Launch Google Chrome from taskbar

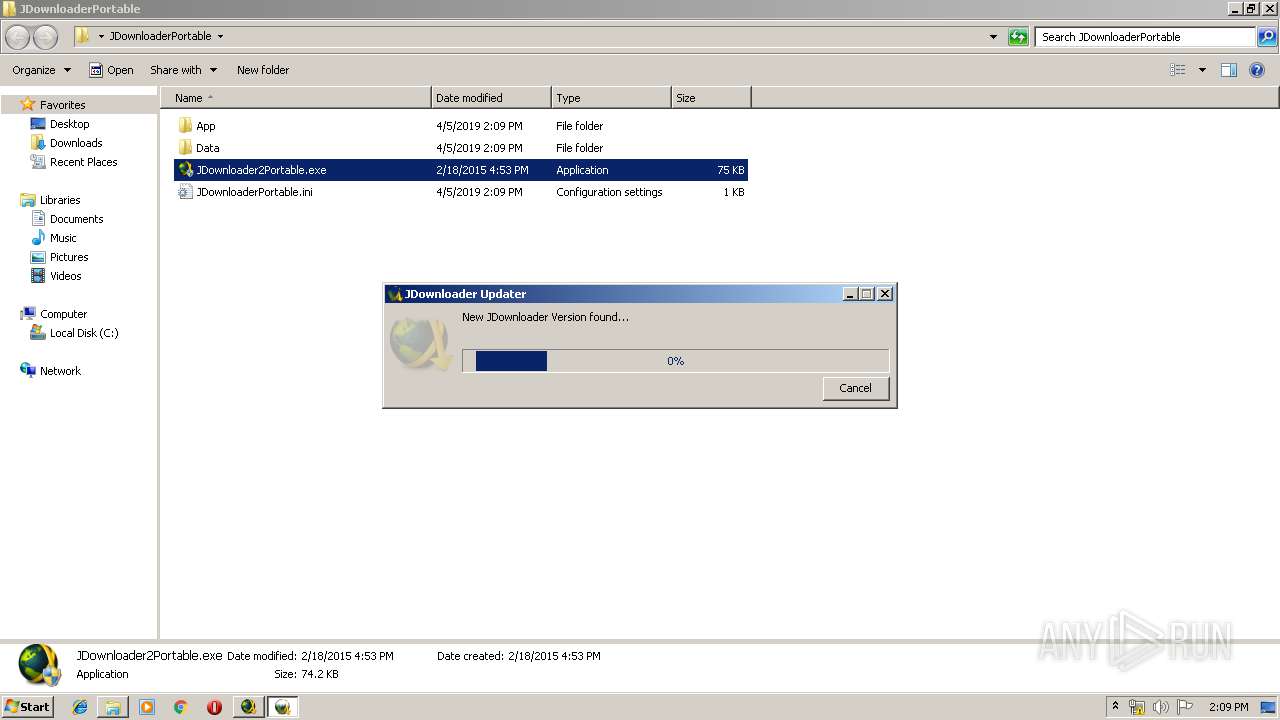pyautogui.click(x=180, y=707)
